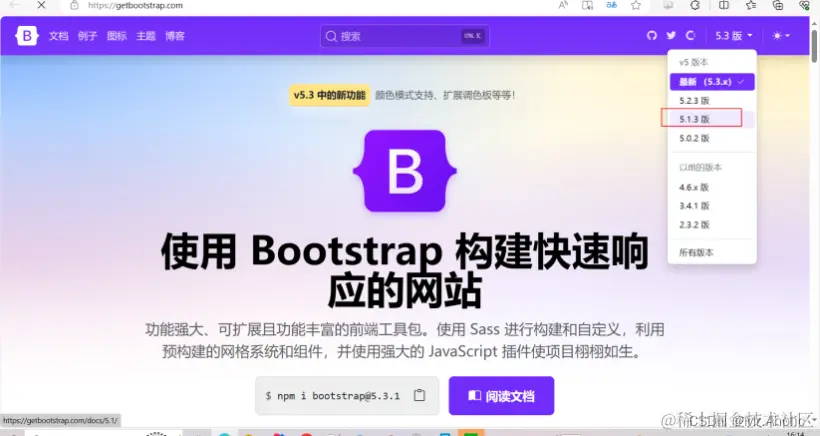The height and width of the screenshot is (436, 820).
Task: Click the site lock icon in address bar
Action: click(75, 5)
